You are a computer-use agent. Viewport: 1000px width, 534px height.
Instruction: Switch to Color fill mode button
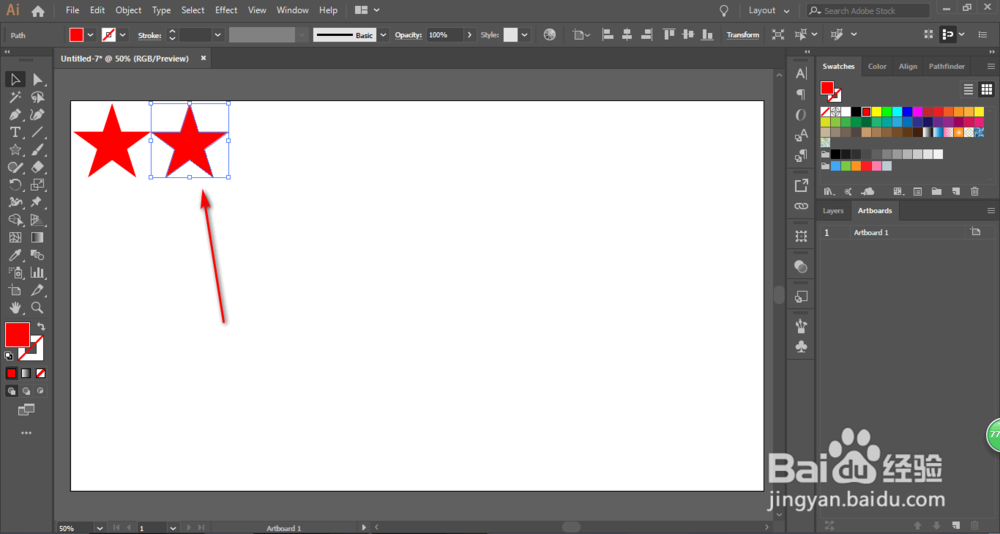(11, 373)
